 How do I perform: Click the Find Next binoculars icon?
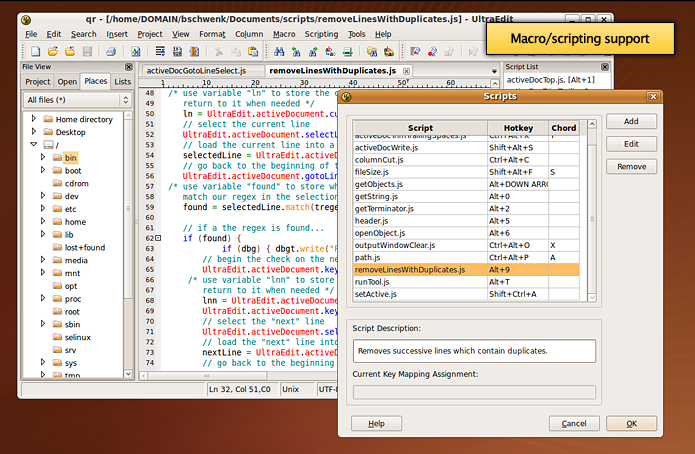(x=313, y=52)
